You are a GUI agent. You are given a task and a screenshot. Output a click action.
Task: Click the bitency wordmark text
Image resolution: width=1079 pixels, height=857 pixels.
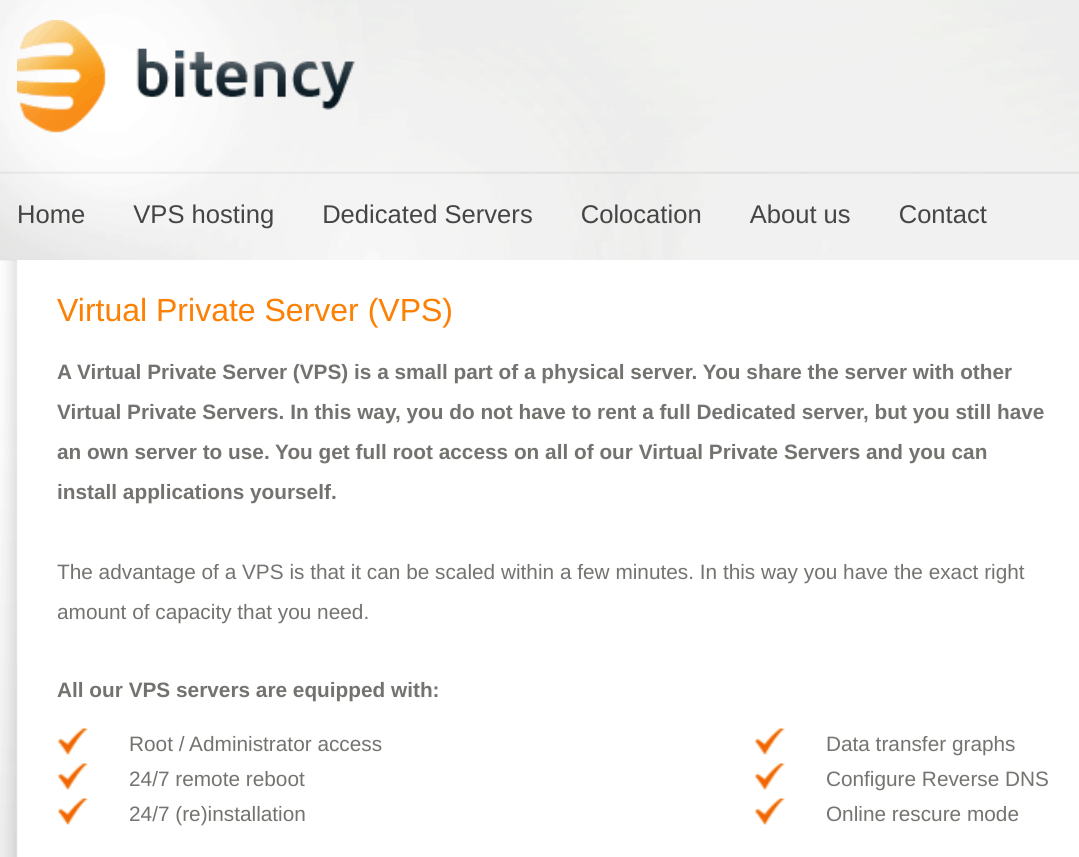(245, 77)
